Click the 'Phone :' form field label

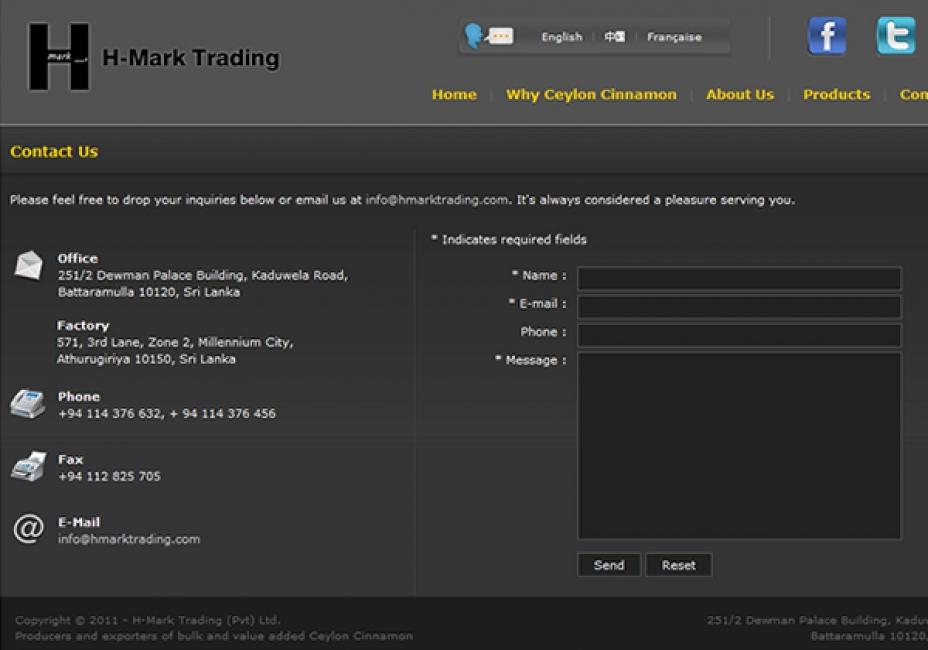pos(543,332)
